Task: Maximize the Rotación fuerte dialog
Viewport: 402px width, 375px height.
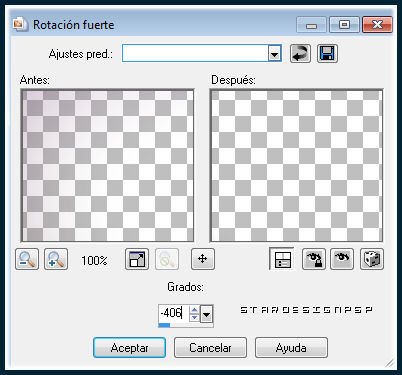Action: (344, 25)
